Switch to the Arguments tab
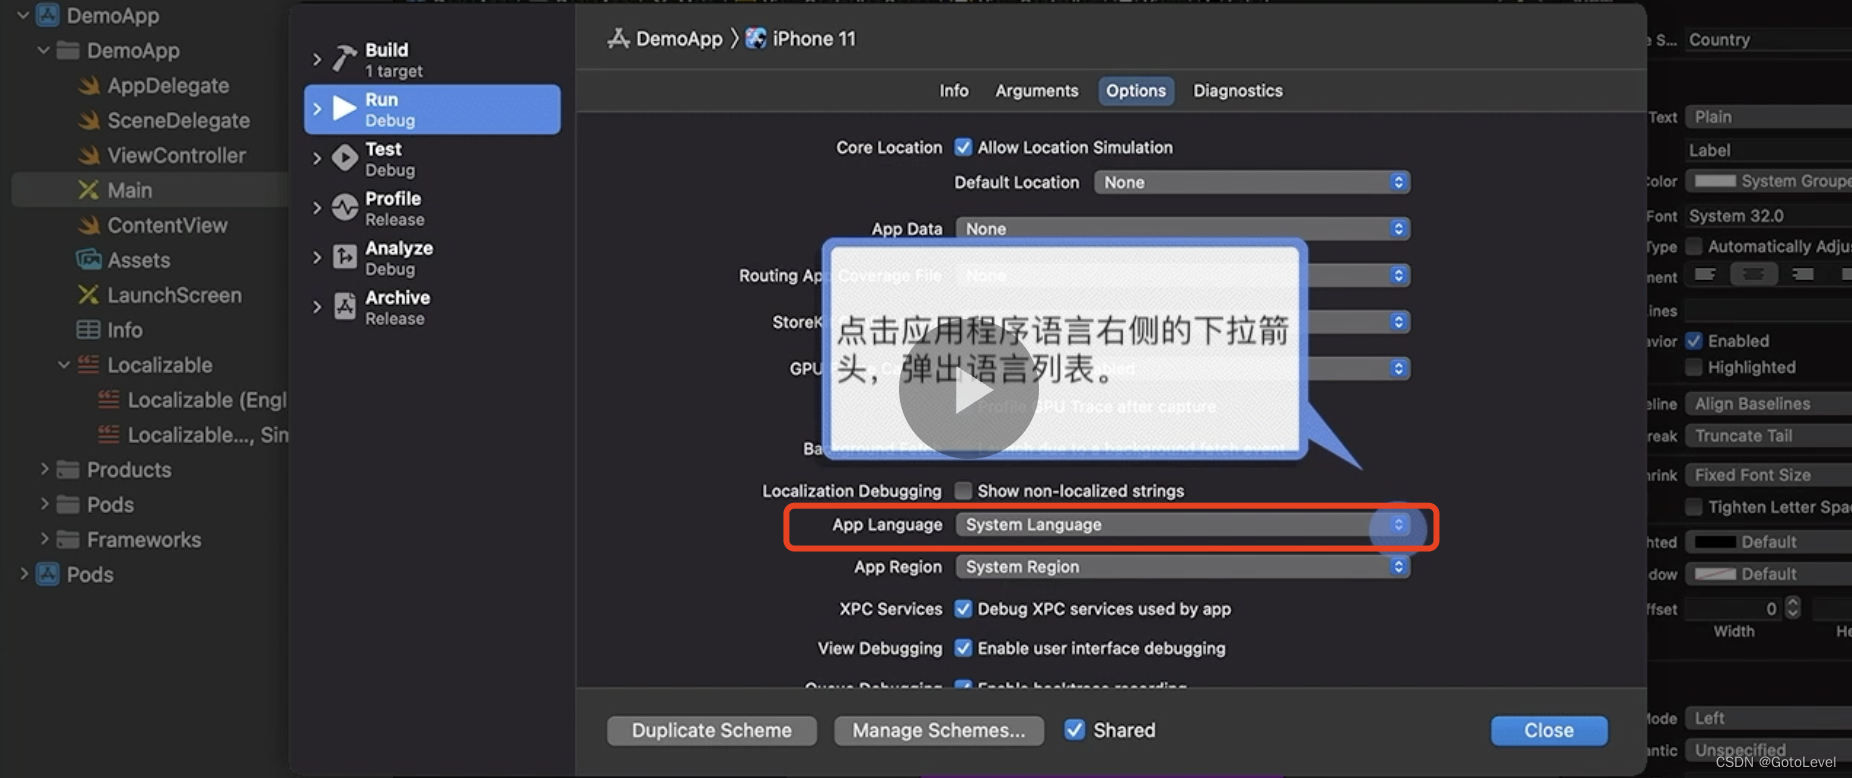Screen dimensions: 1852x778 (1037, 91)
